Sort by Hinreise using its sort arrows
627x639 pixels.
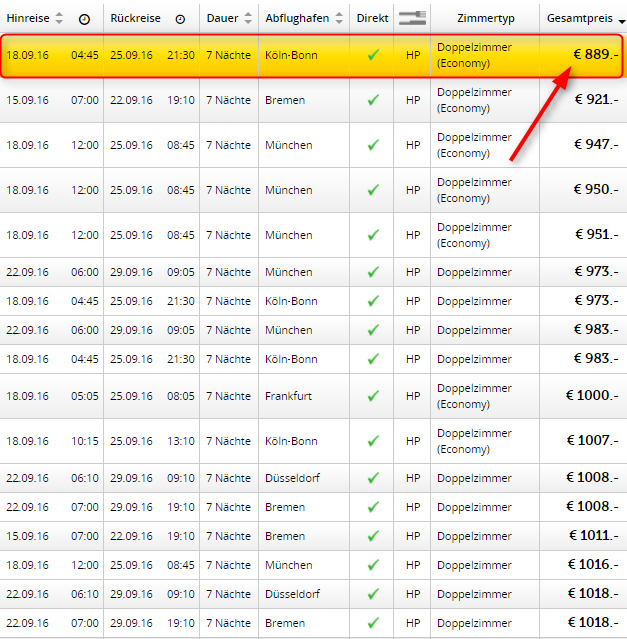coord(59,19)
